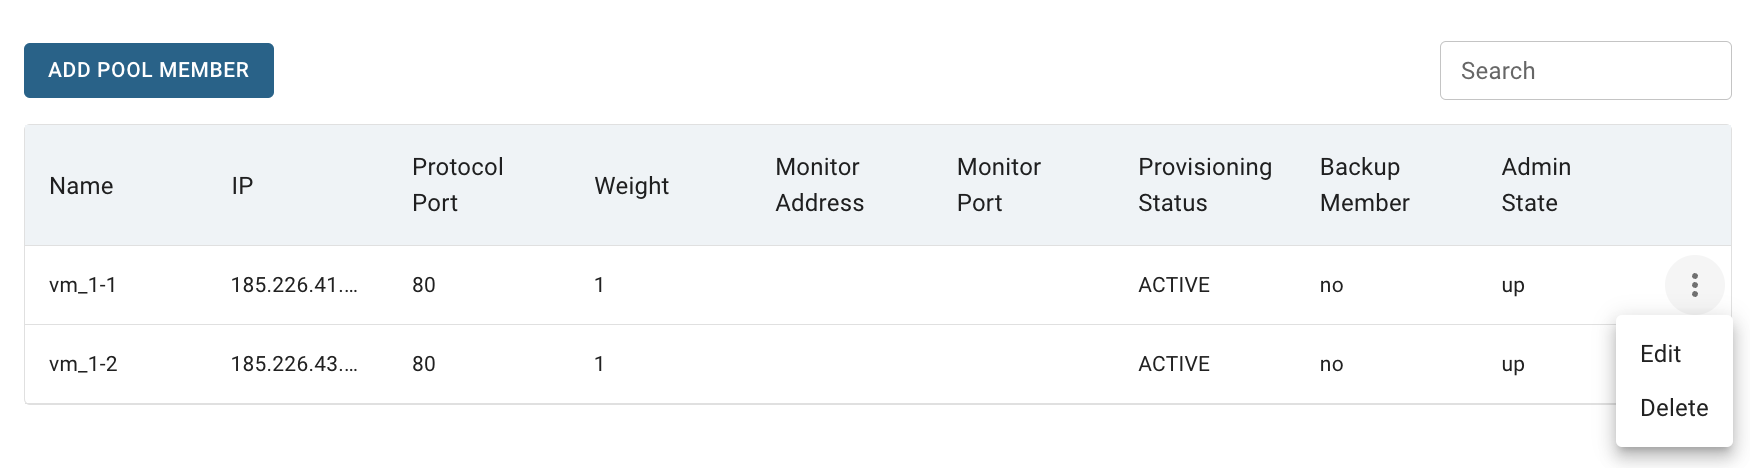Screen dimensions: 1750x468
Task: Click the Provisioning Status column header
Action: point(1204,185)
